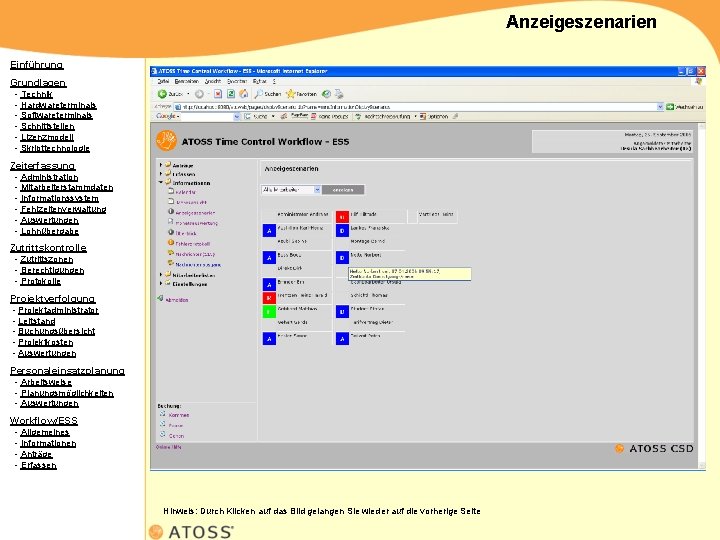Open the Projektkosten link
The height and width of the screenshot is (540, 720).
pos(45,342)
